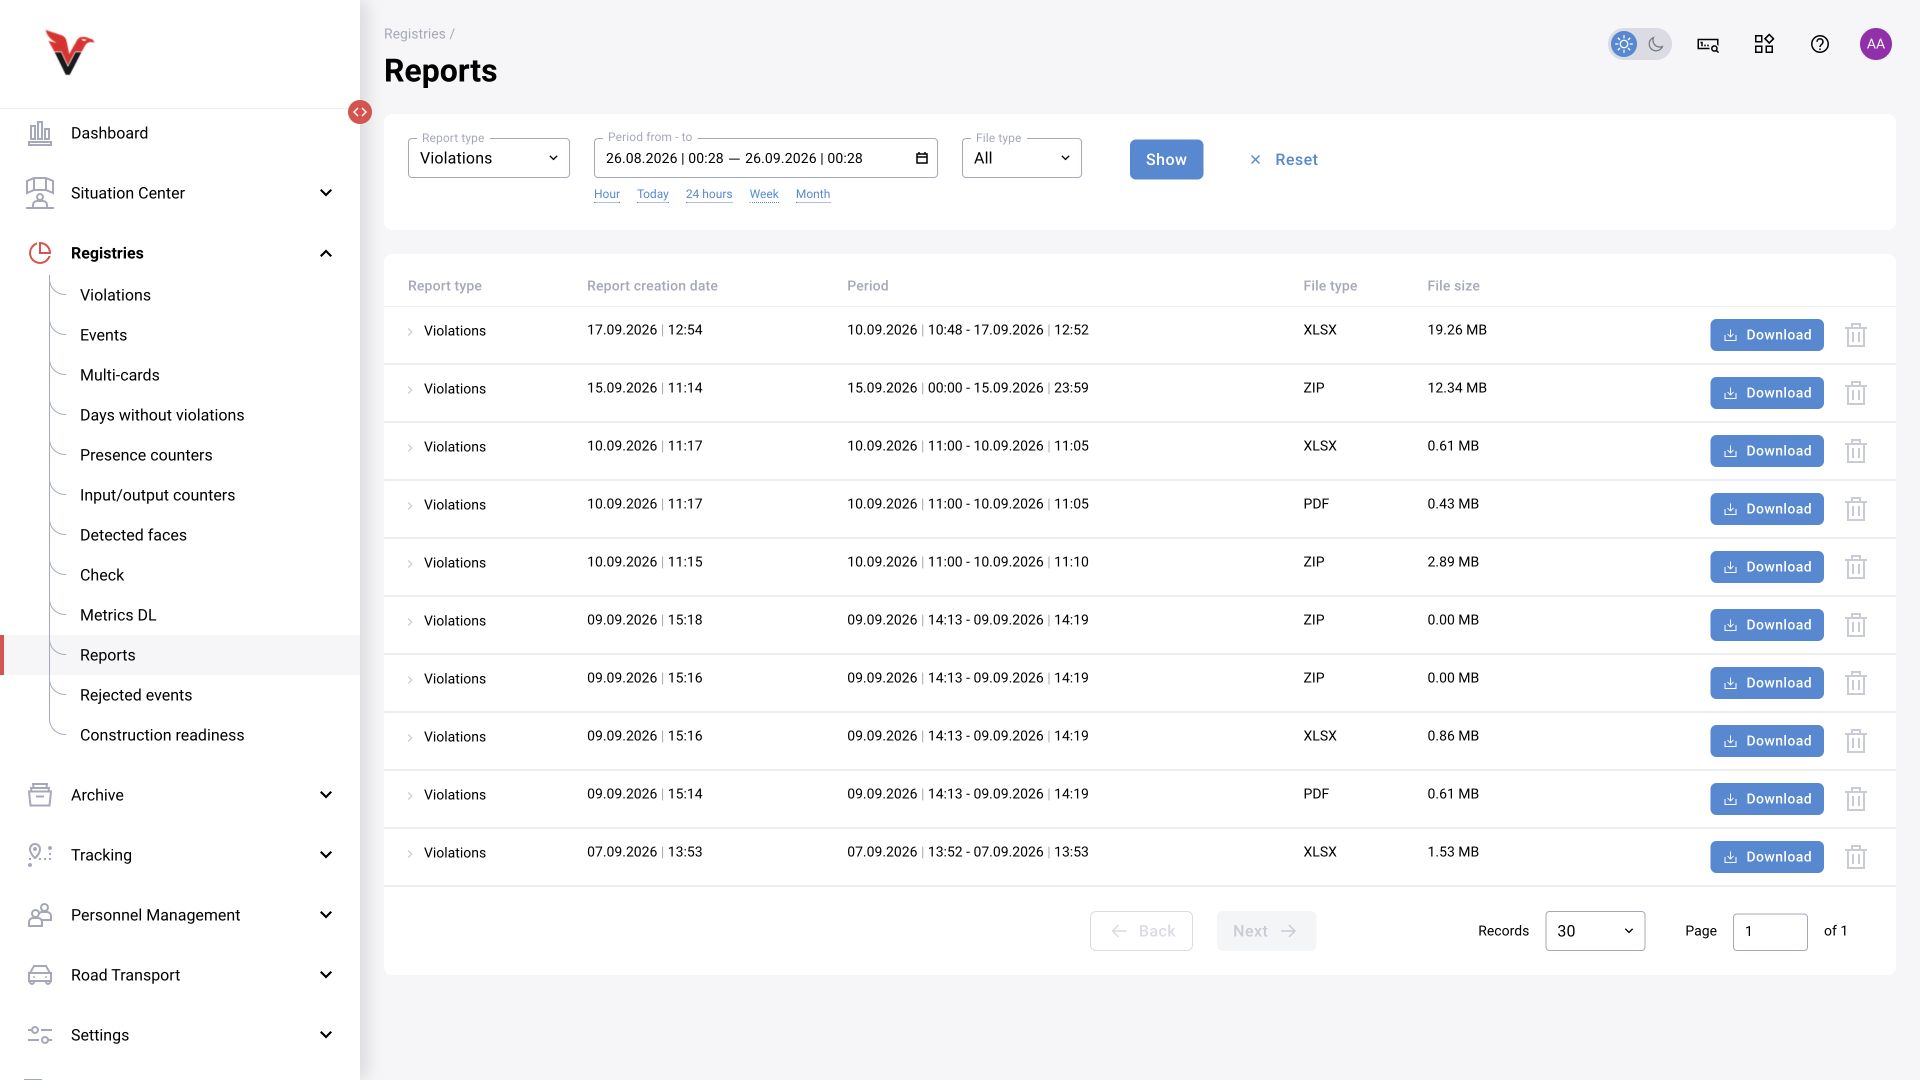Click the Period from-to date field
This screenshot has height=1080, width=1920.
tap(766, 158)
